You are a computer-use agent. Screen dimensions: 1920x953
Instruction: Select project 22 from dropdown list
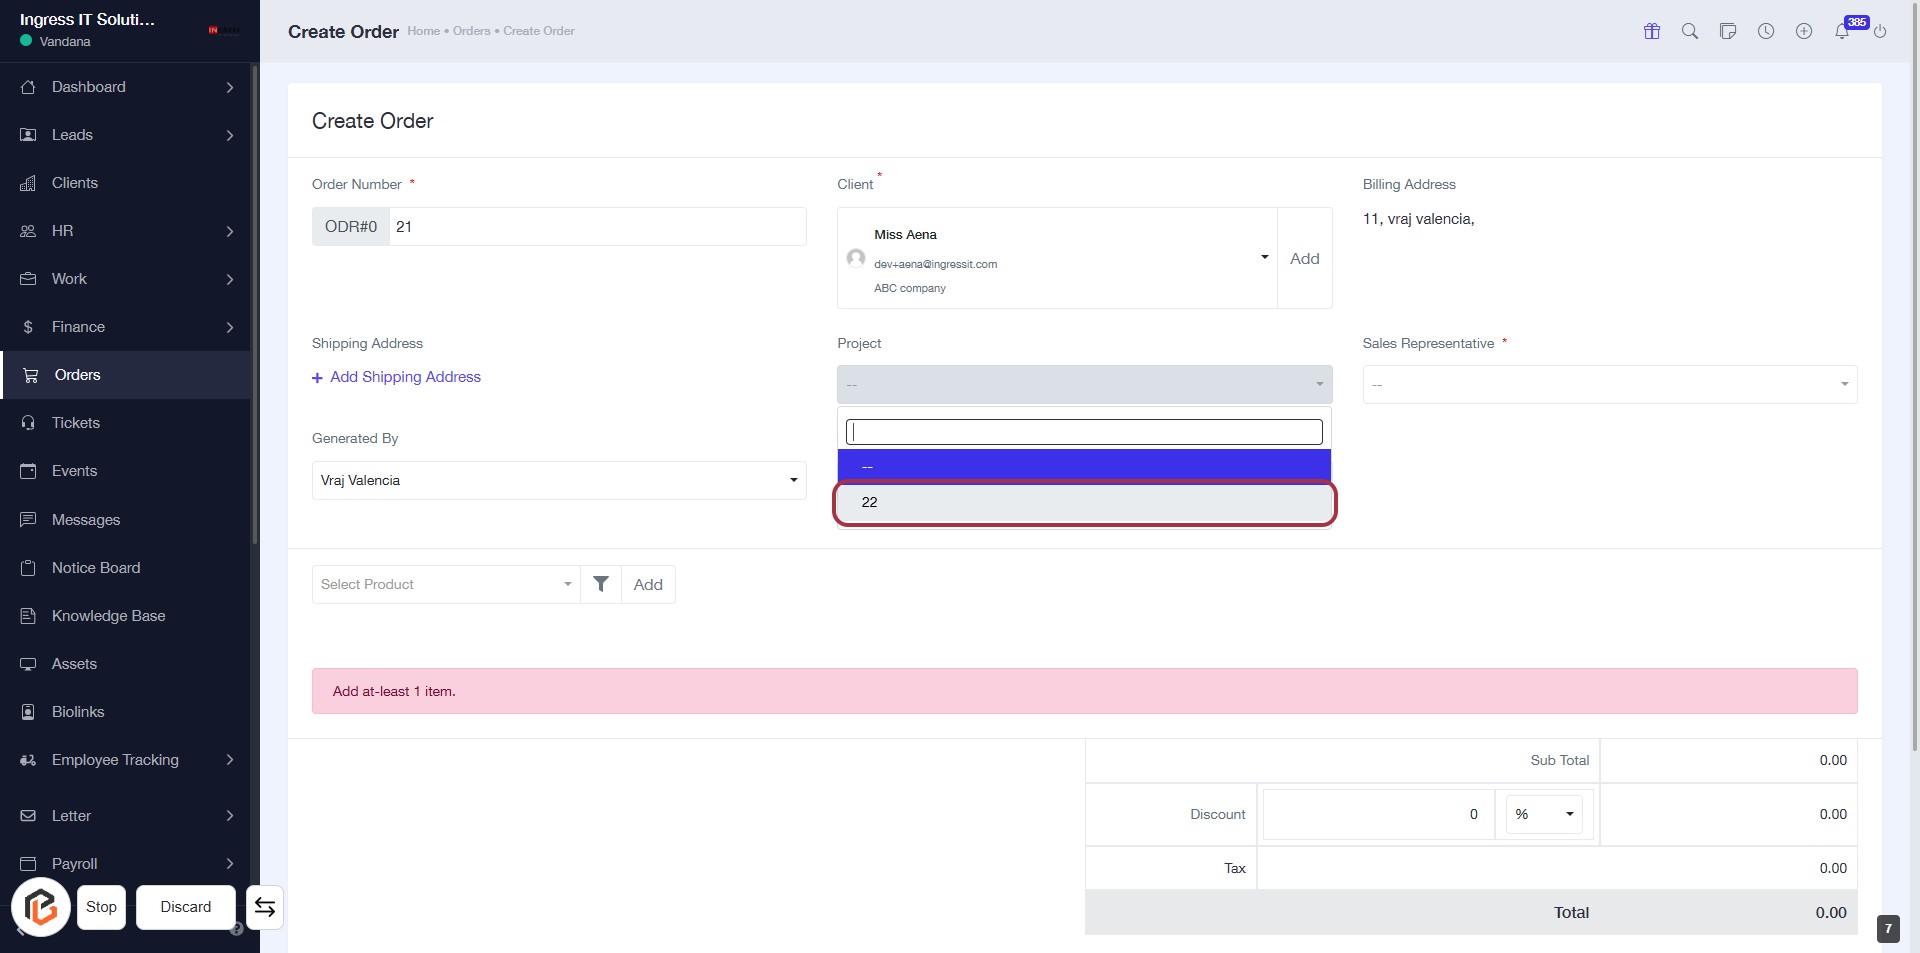[1084, 502]
